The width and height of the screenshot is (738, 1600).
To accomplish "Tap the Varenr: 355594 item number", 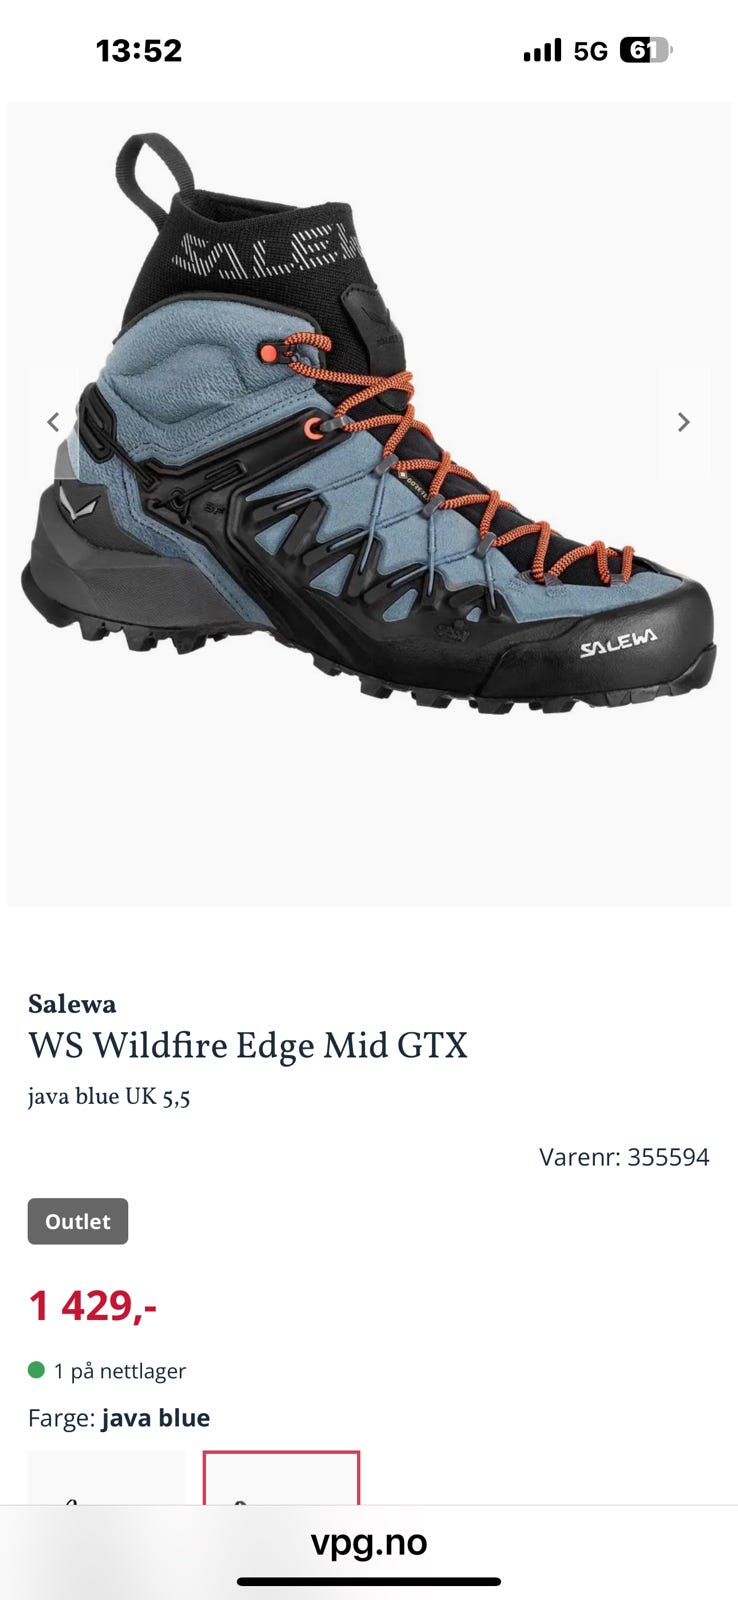I will click(x=624, y=1157).
